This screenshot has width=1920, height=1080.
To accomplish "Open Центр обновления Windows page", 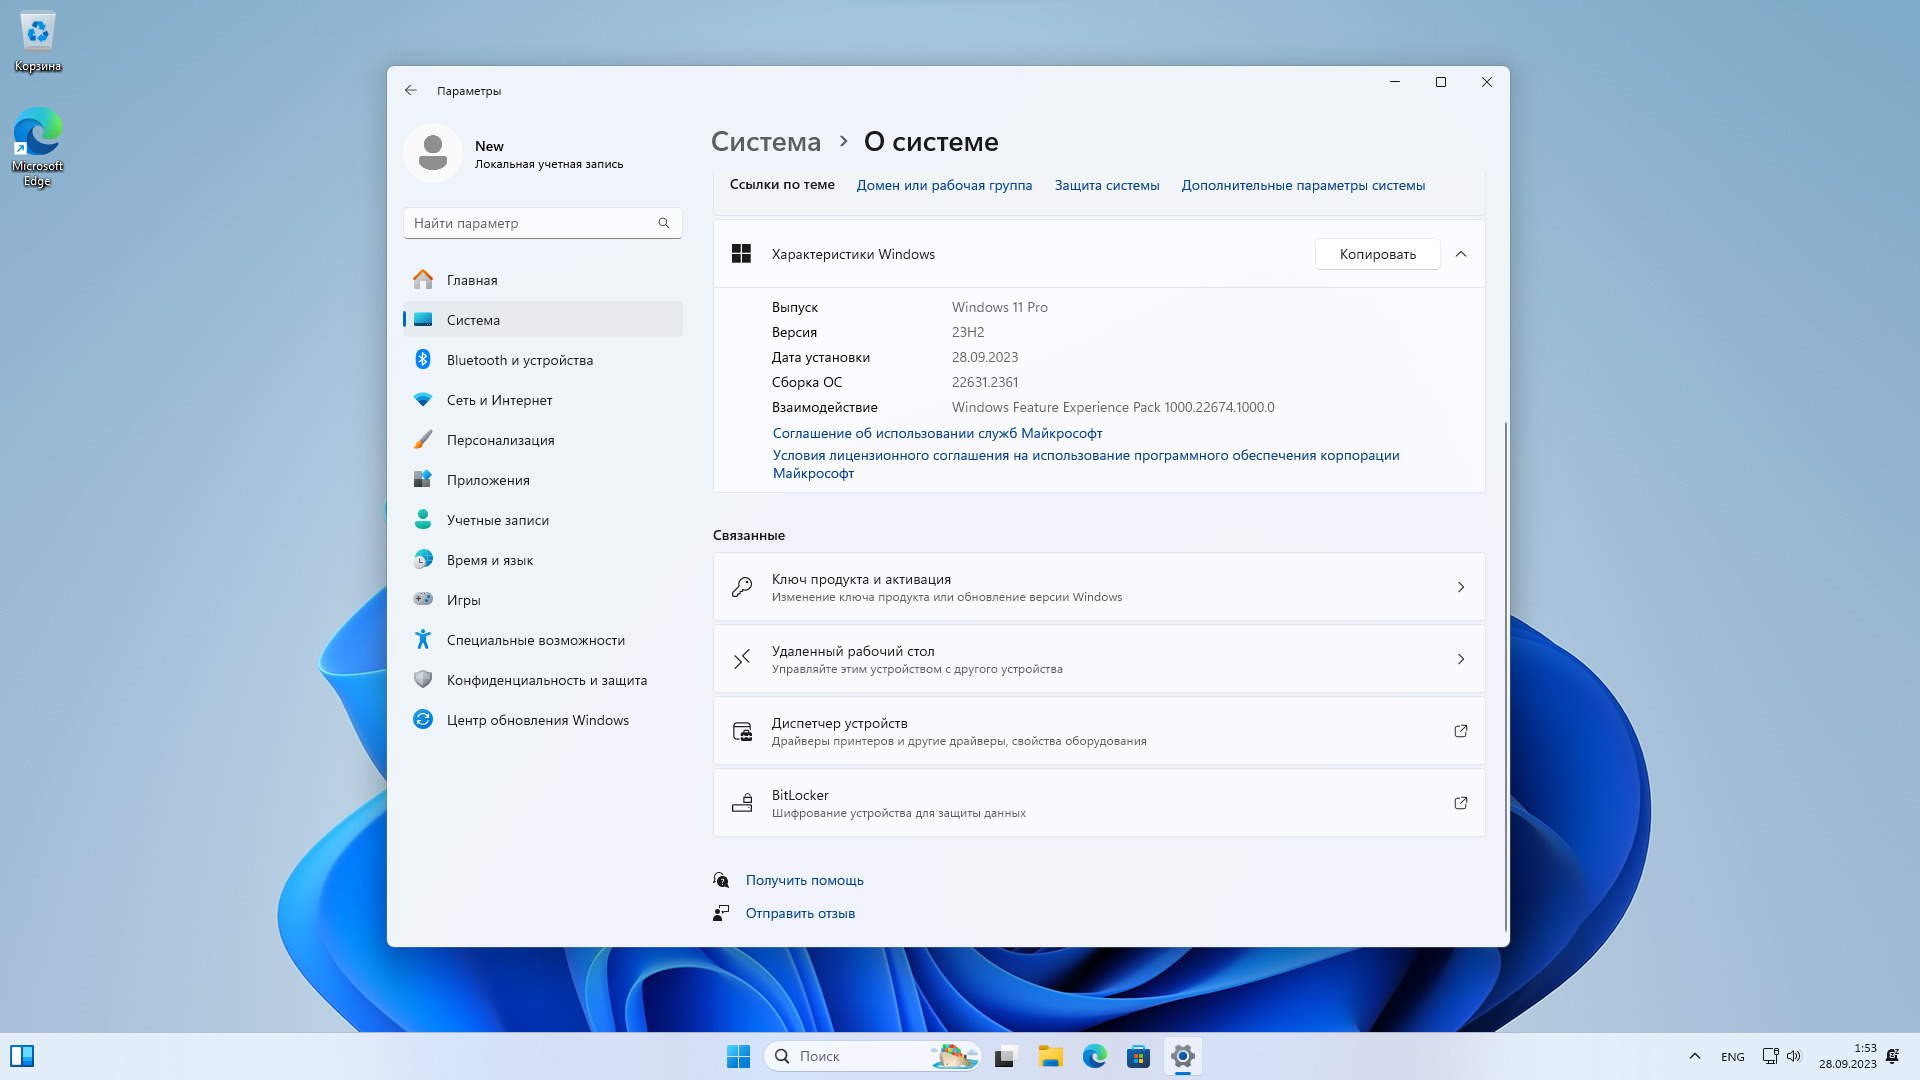I will [537, 720].
